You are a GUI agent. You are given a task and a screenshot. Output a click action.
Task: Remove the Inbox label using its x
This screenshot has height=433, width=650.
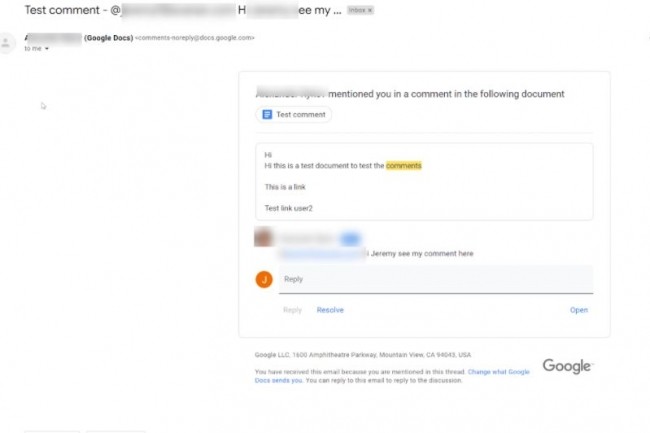pos(370,10)
